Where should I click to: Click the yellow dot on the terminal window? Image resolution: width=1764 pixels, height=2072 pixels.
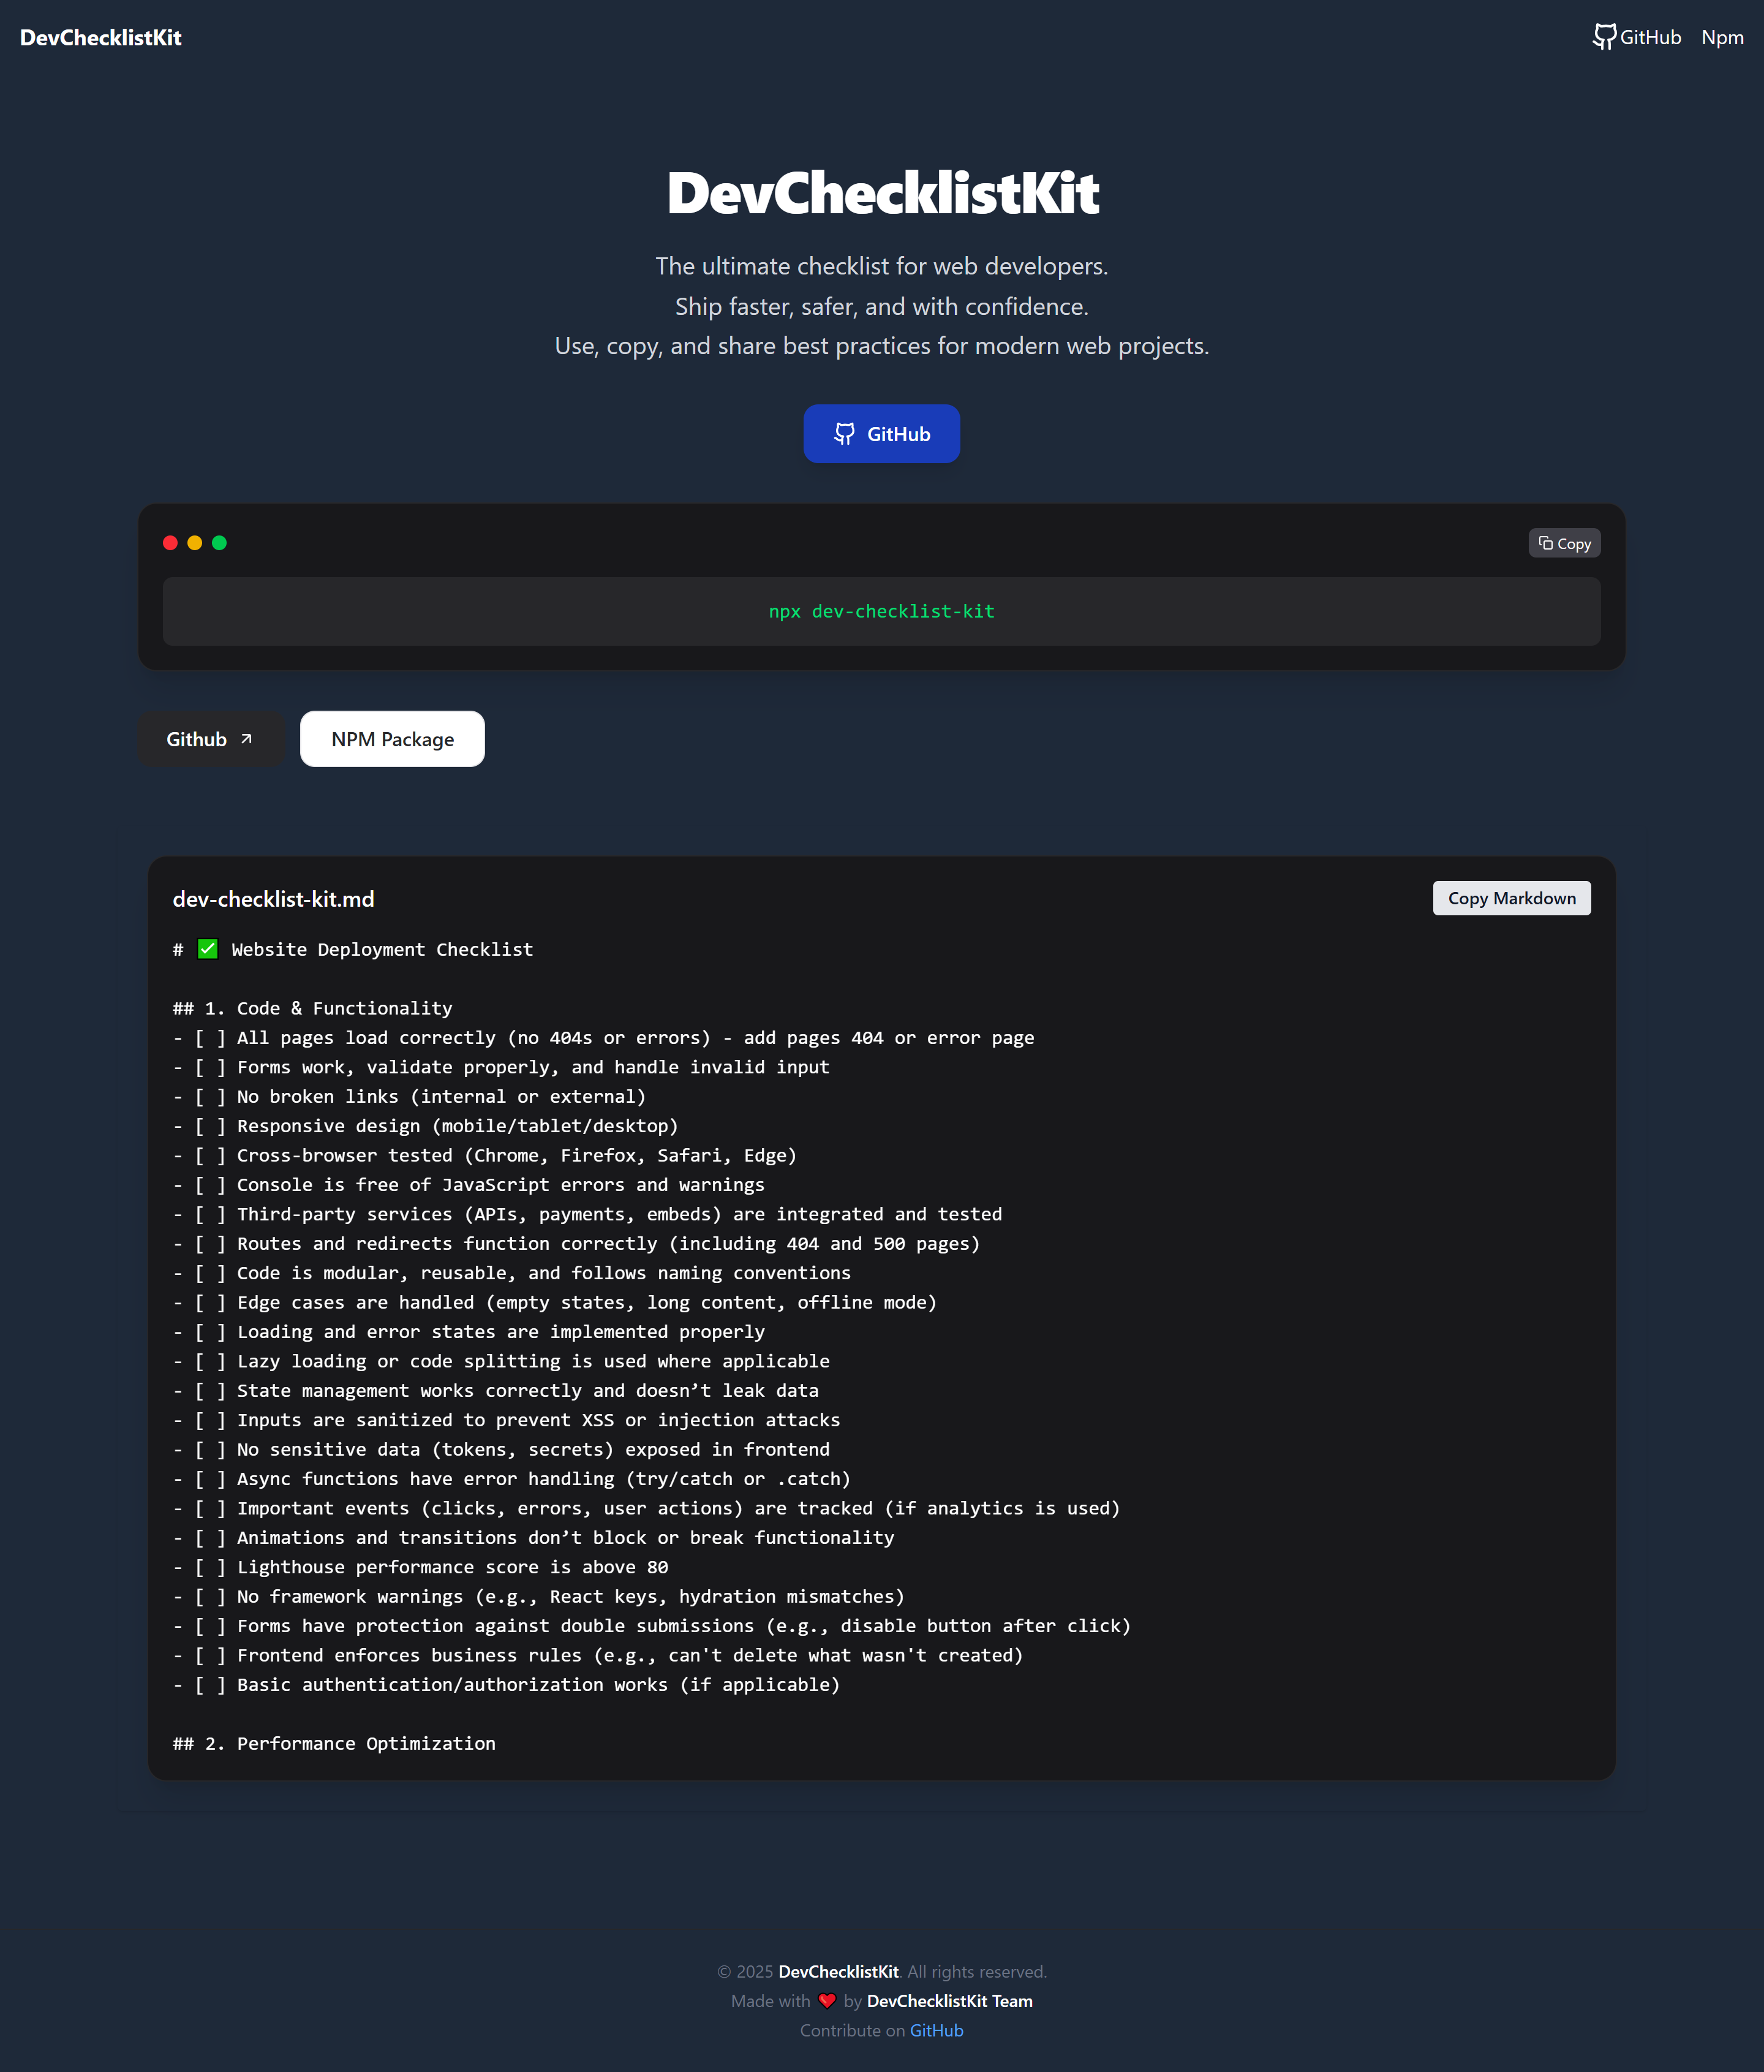pyautogui.click(x=195, y=543)
